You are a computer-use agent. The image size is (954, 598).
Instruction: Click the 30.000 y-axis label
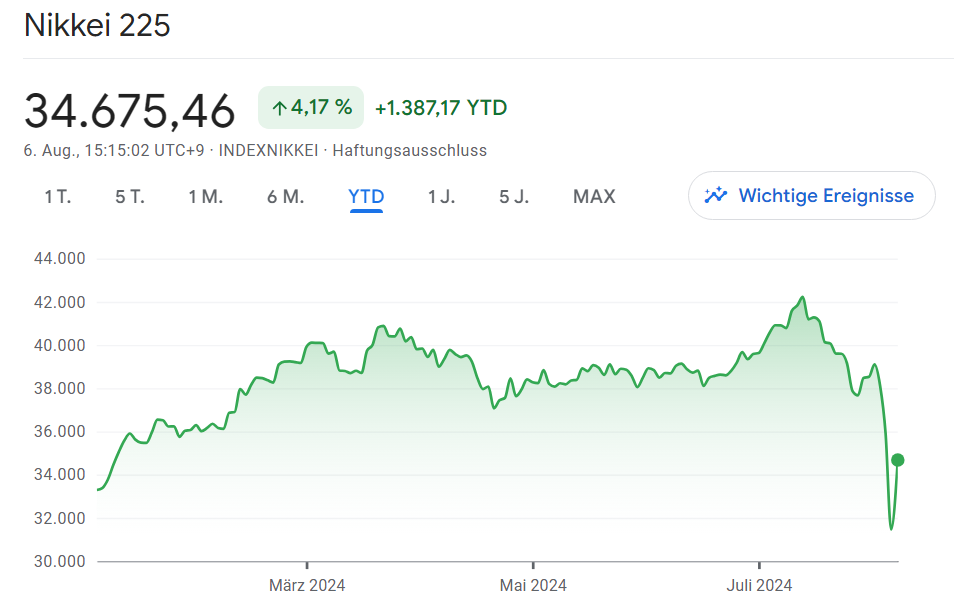[60, 561]
